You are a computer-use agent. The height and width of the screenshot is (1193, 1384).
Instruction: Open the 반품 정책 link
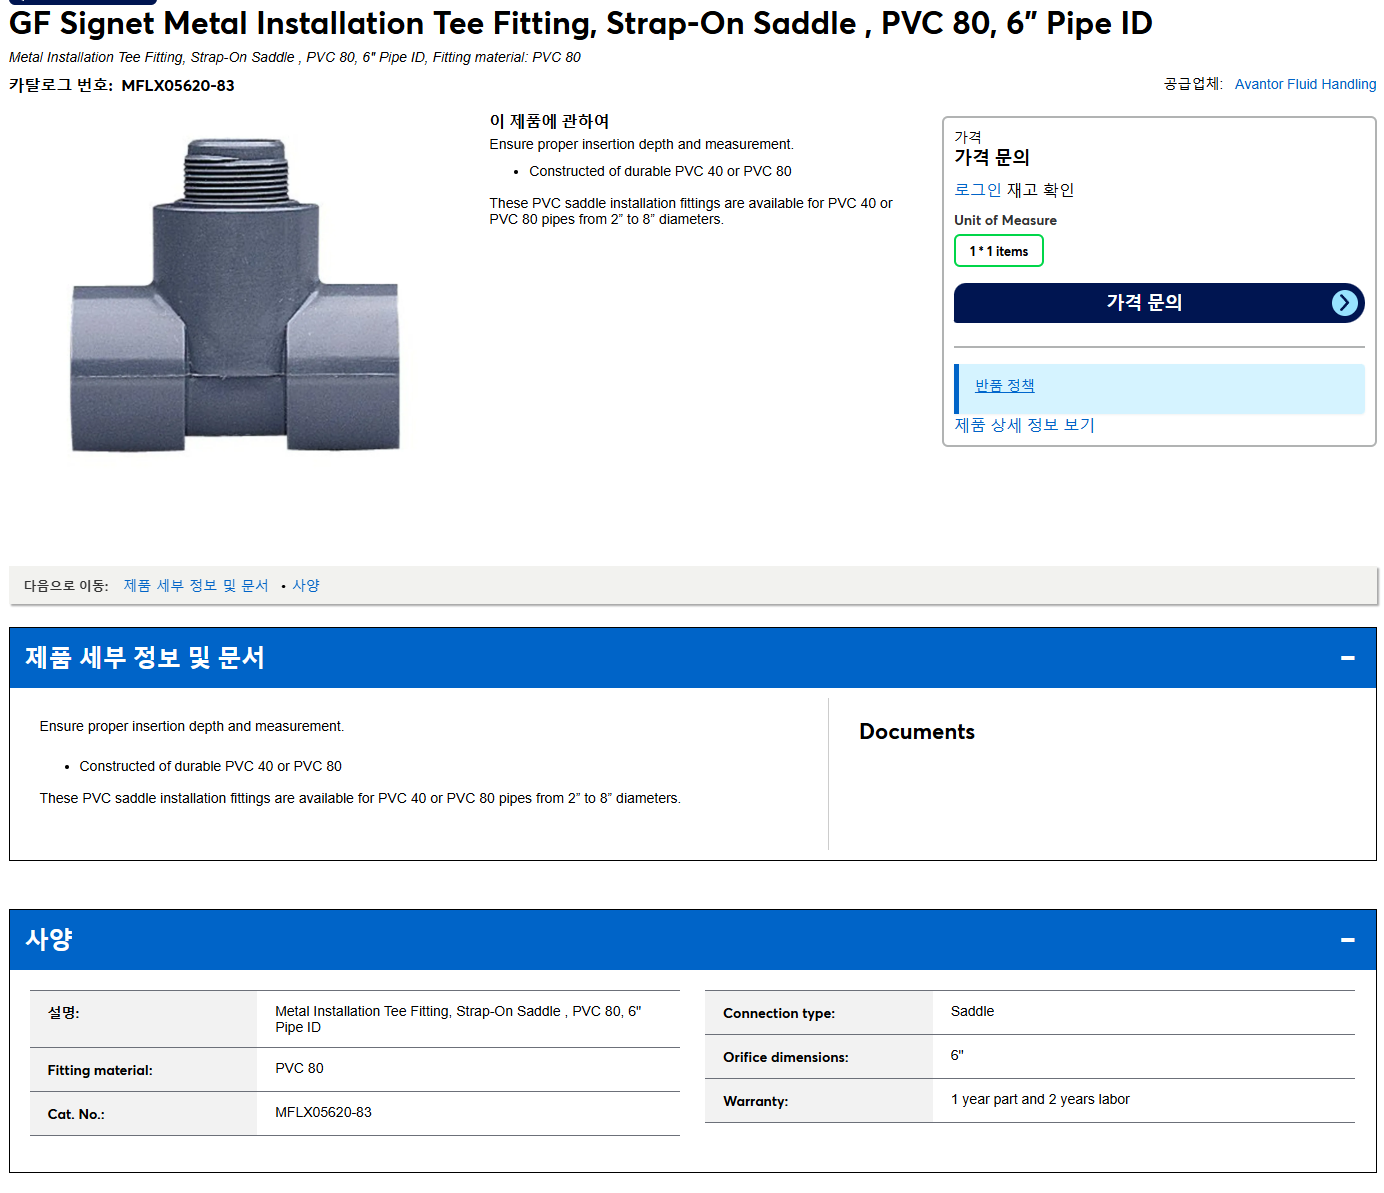tap(1004, 386)
